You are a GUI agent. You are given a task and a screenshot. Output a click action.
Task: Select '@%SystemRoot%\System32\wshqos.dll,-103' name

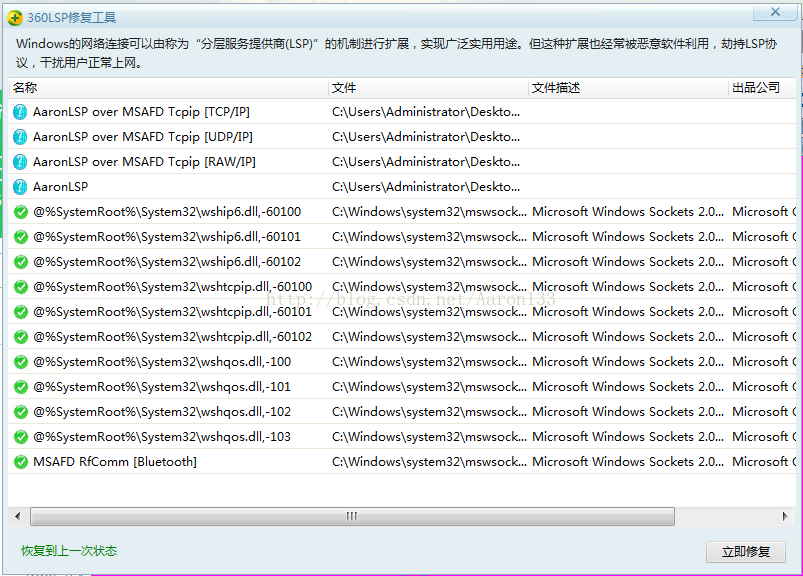pyautogui.click(x=162, y=437)
